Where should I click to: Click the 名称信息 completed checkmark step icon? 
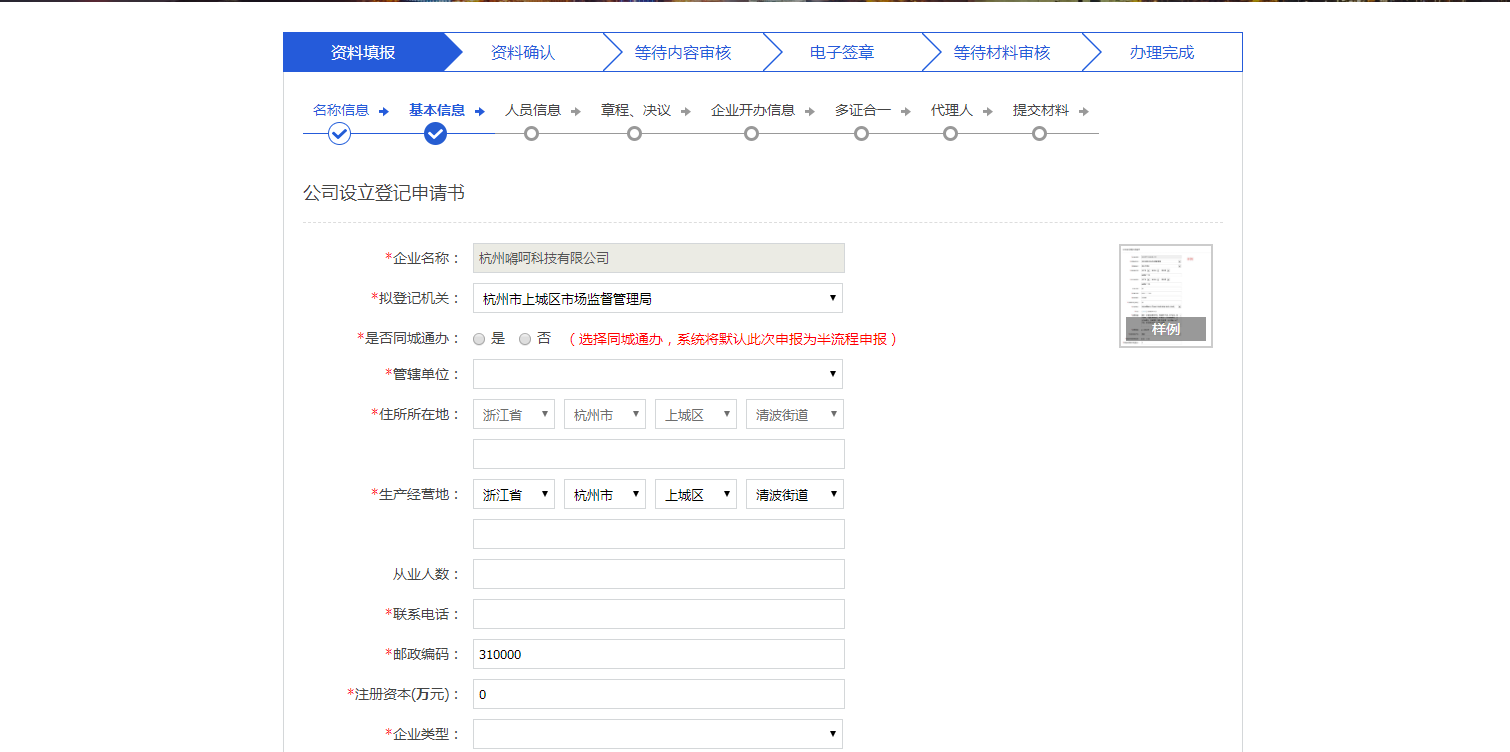339,134
